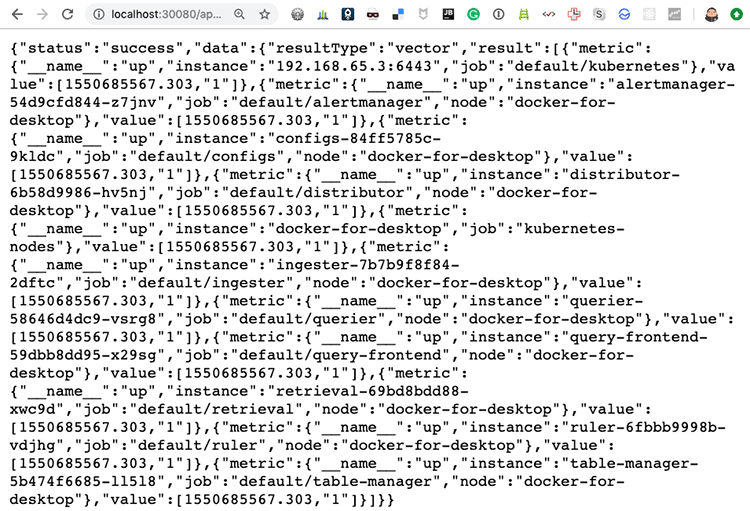The width and height of the screenshot is (750, 511).
Task: Open the blue and black squares extension
Action: [398, 14]
